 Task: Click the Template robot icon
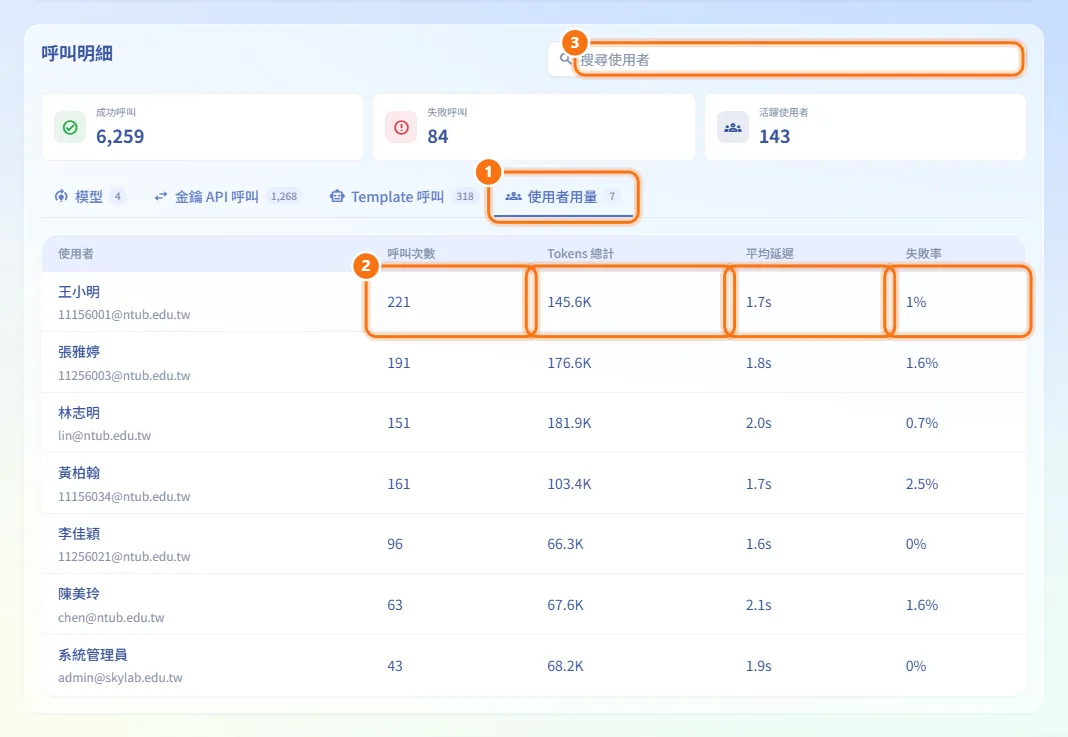pos(336,196)
